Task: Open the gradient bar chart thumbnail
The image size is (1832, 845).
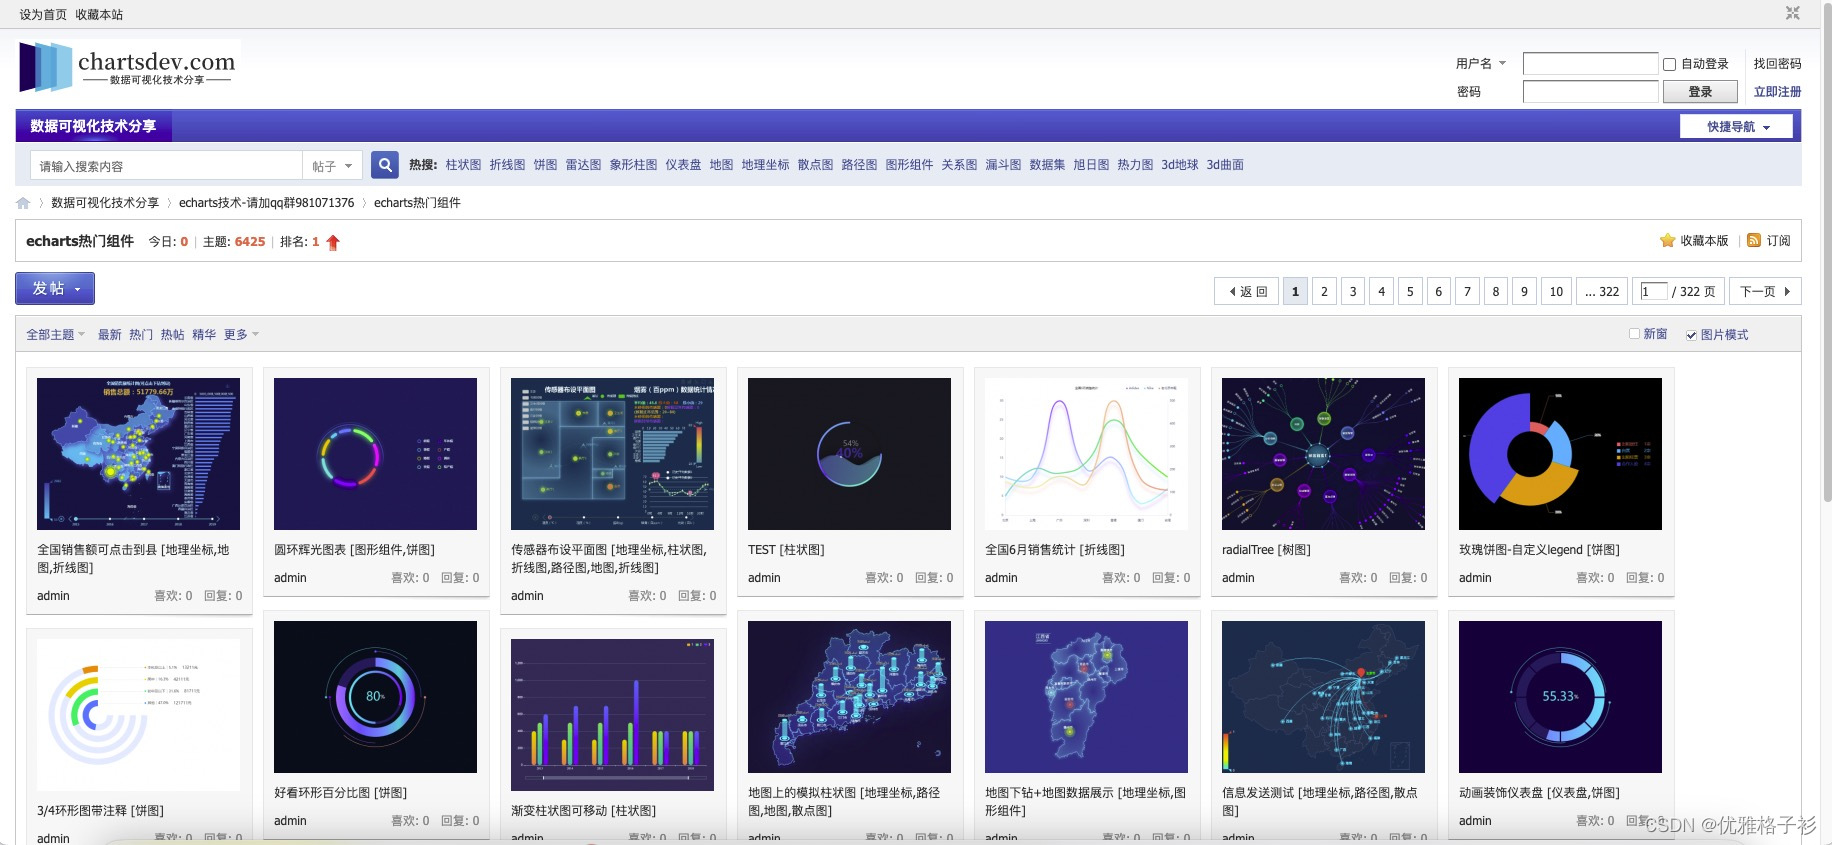Action: coord(612,715)
